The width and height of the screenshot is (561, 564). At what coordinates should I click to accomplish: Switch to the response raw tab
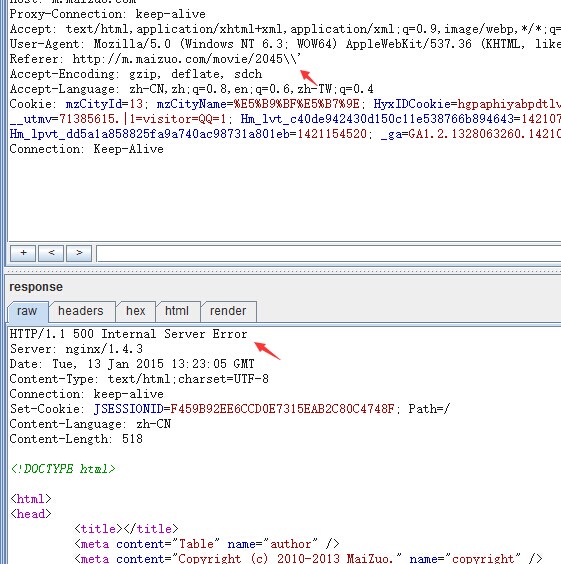(x=27, y=311)
